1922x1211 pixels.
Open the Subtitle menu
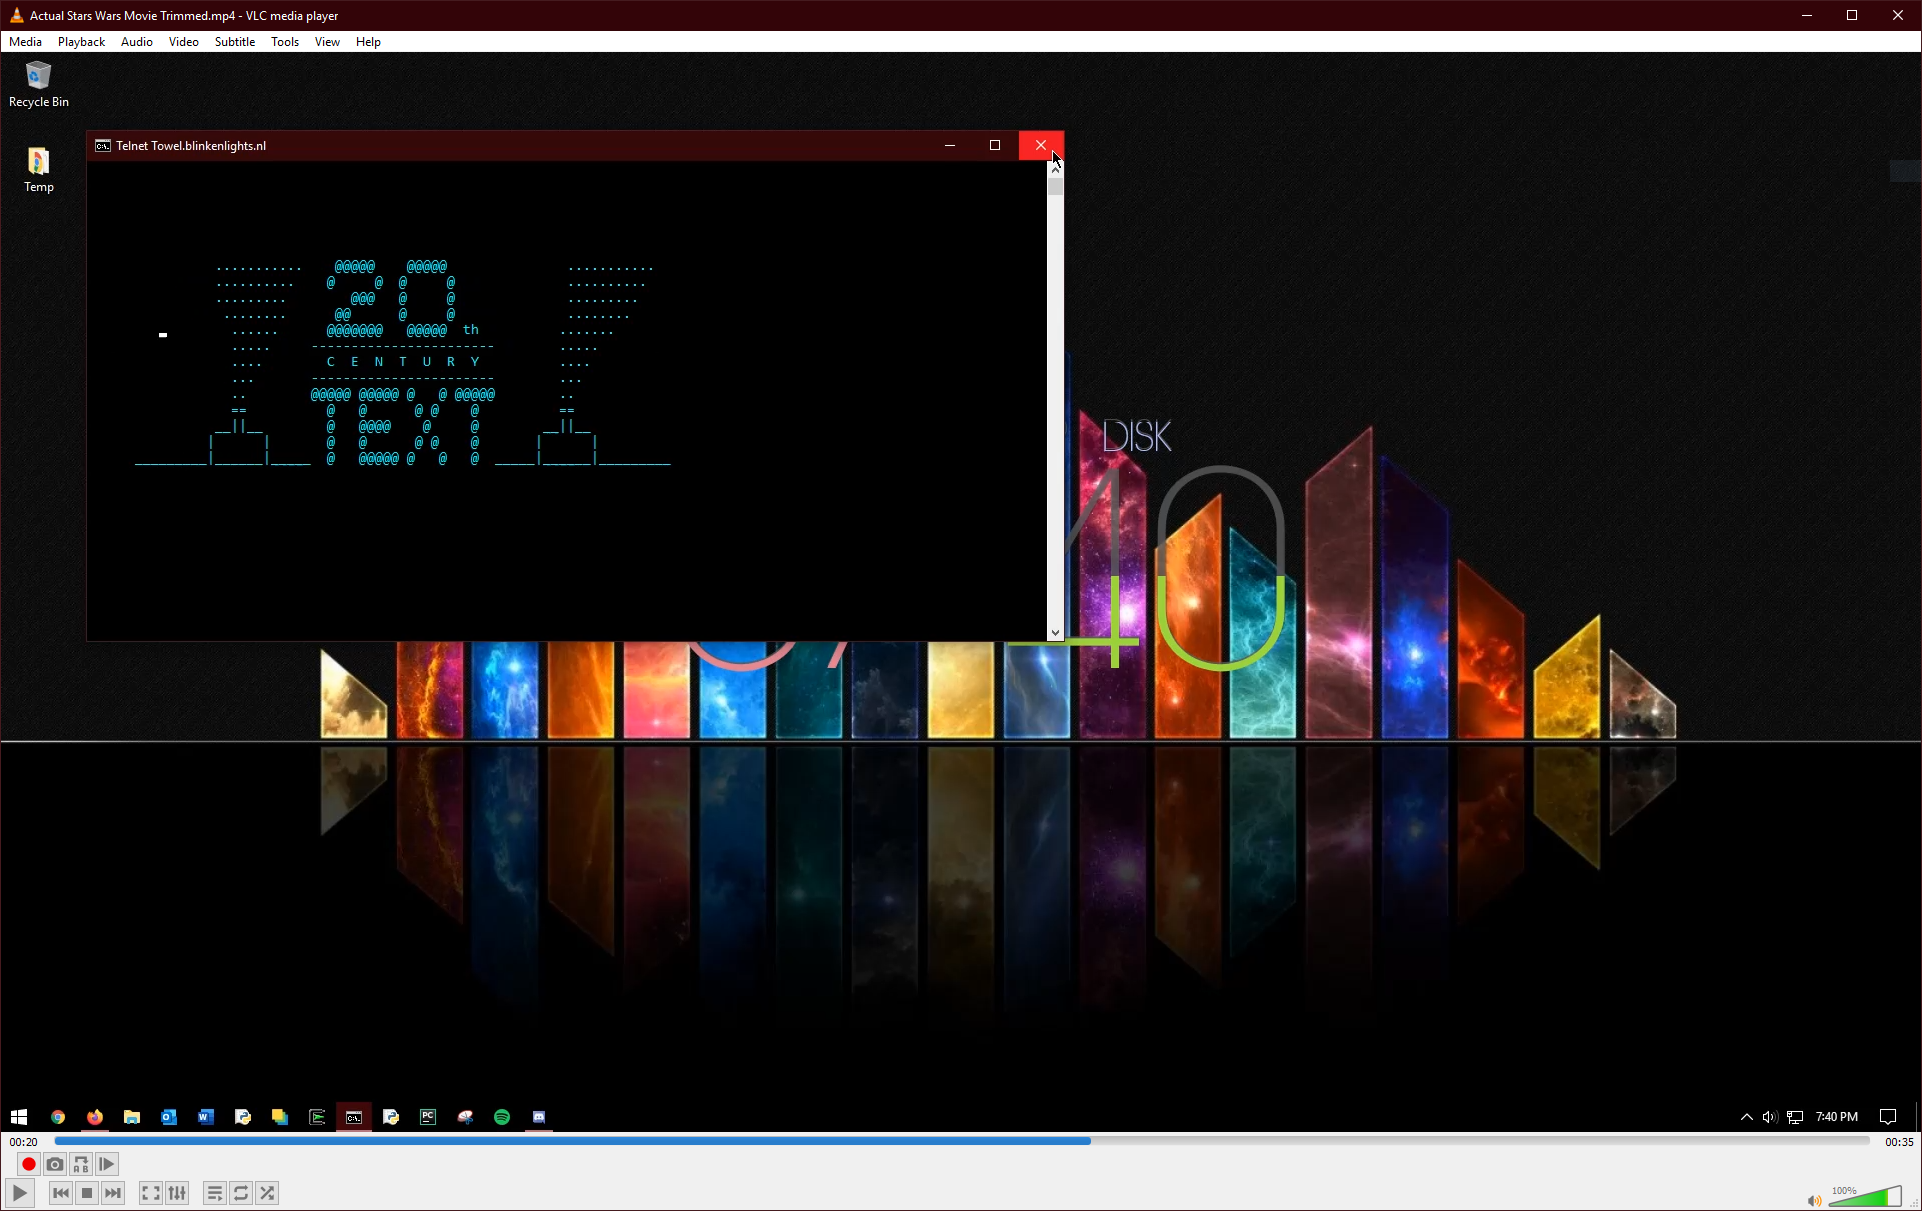tap(234, 41)
